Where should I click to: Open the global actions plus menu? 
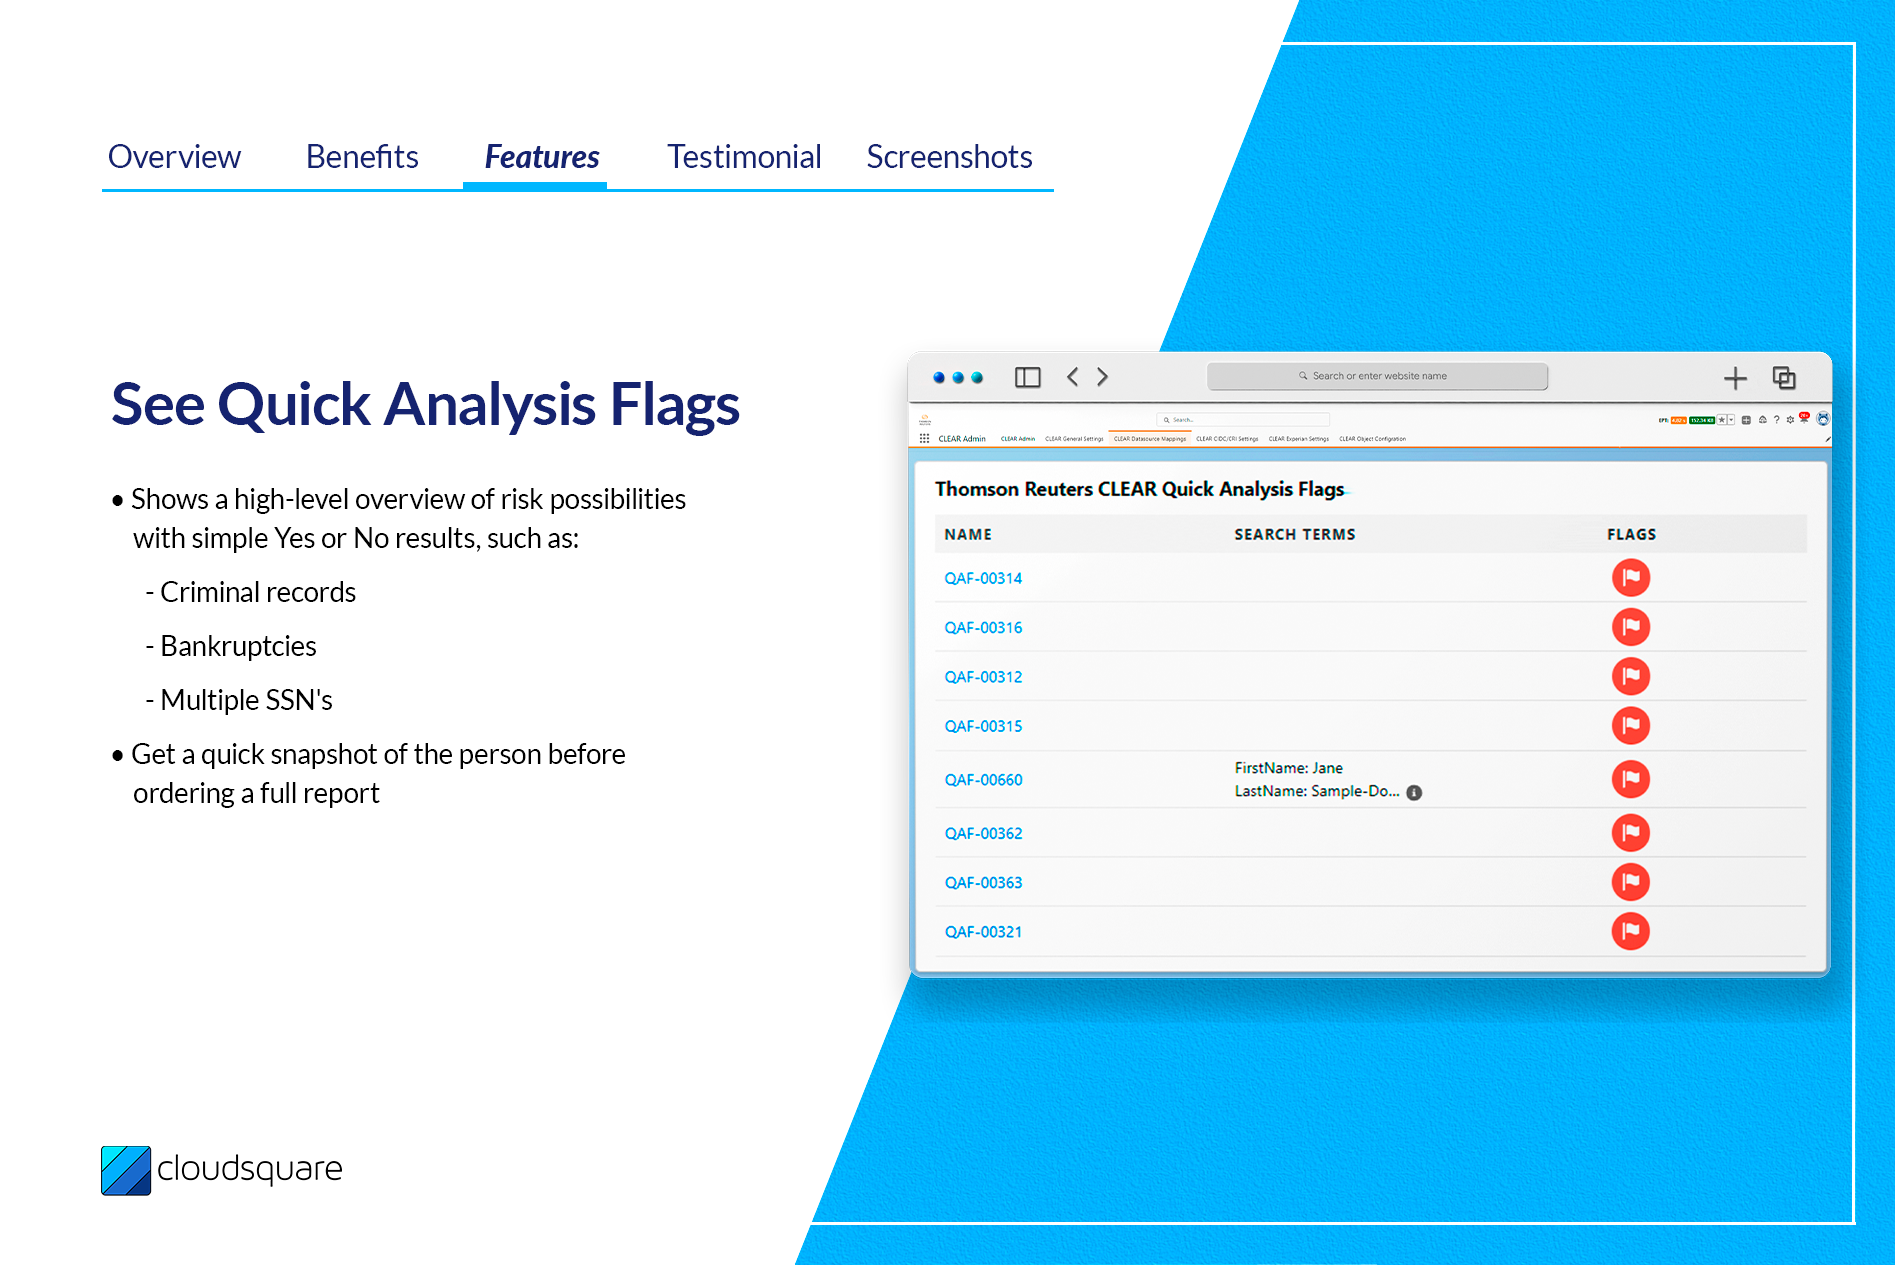(1746, 420)
